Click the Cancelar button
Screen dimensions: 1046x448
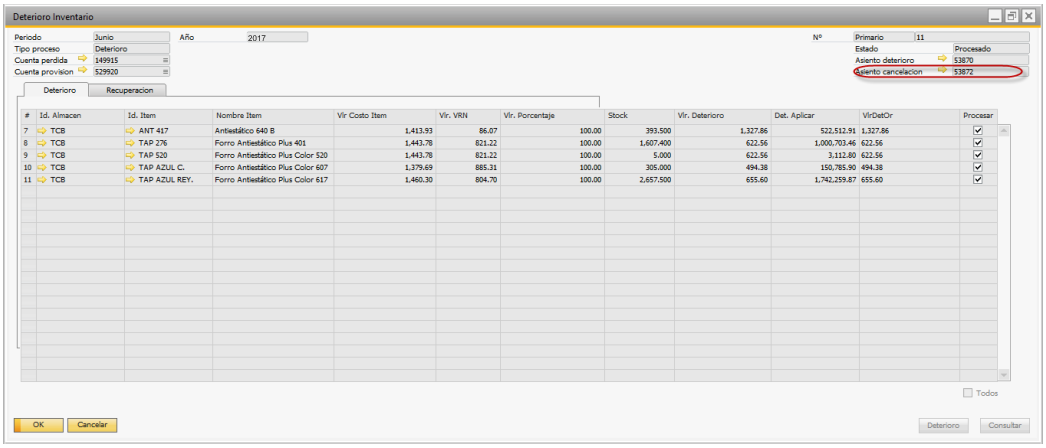(x=92, y=425)
